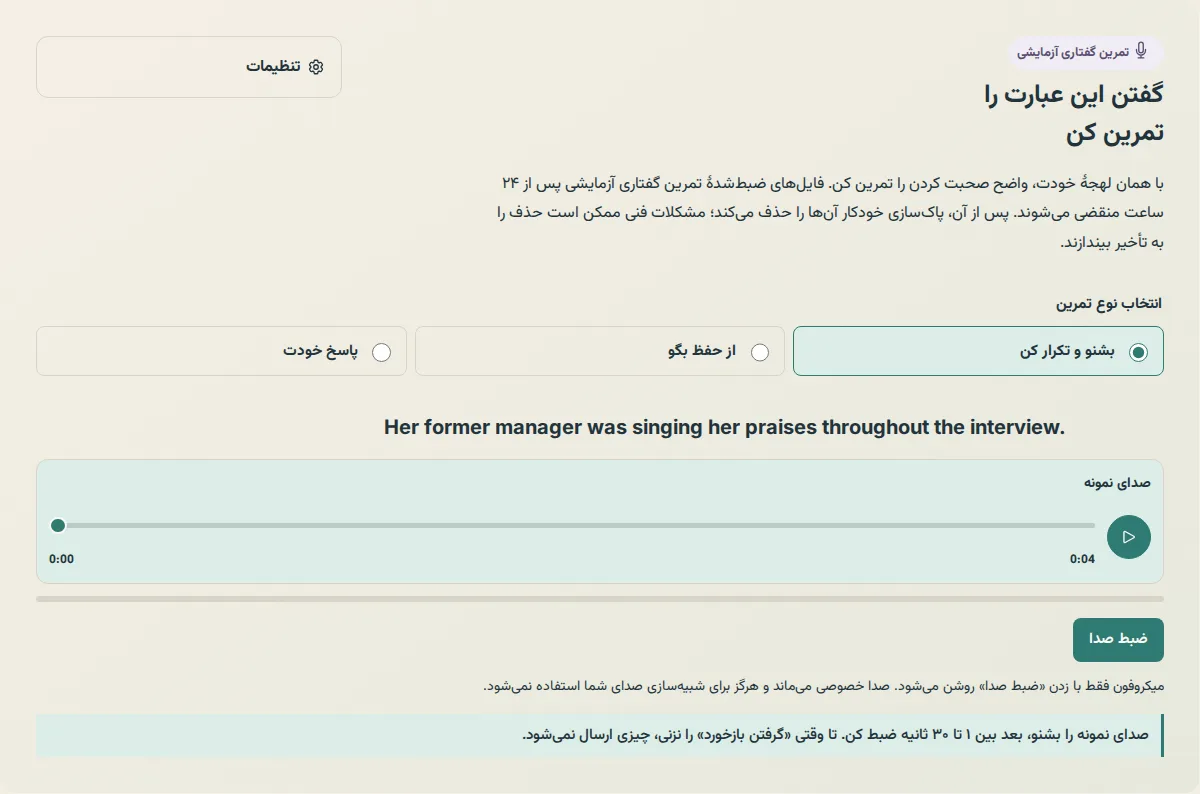Click the از حفظ بگو card label
Image resolution: width=1200 pixels, height=794 pixels.
(701, 351)
